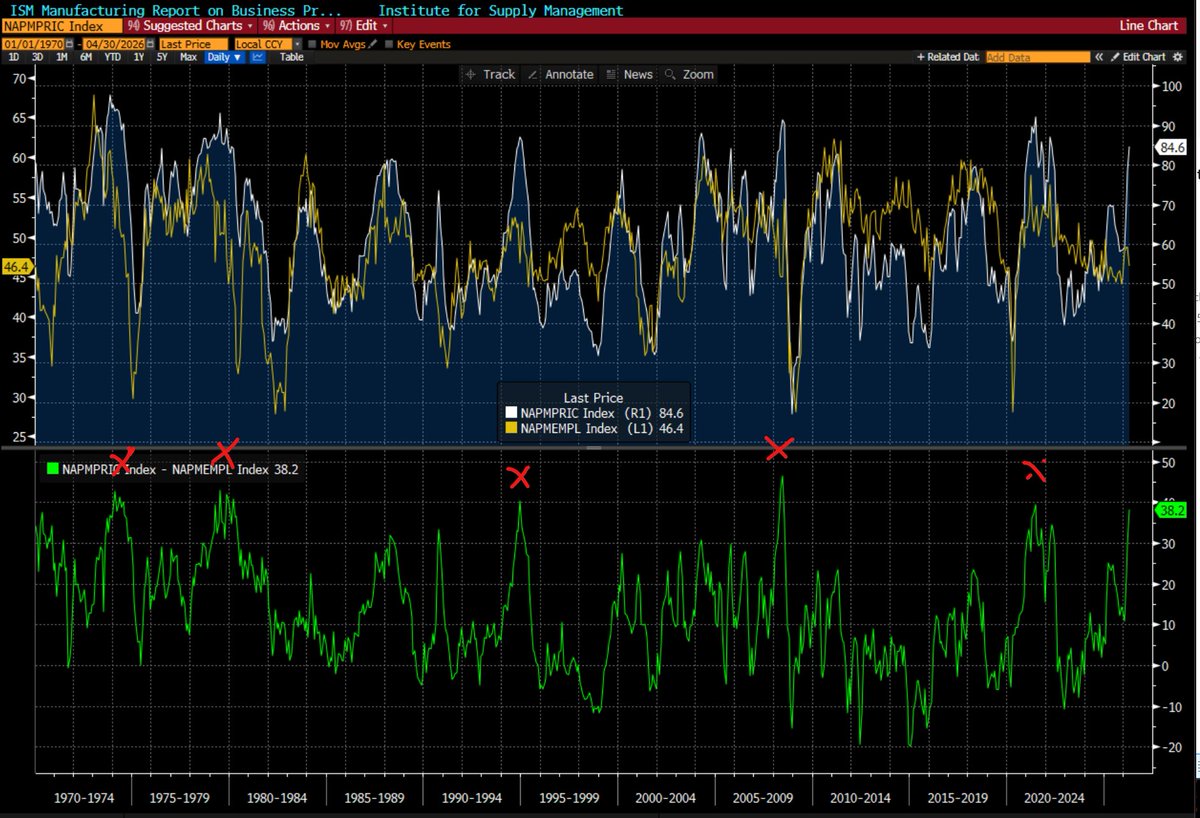Click the 1990-1994 axis label
1200x818 pixels.
tap(473, 799)
